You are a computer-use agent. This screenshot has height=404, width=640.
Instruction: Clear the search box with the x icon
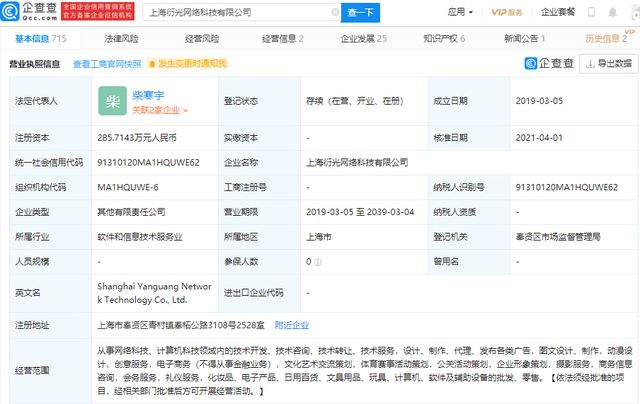click(x=335, y=12)
